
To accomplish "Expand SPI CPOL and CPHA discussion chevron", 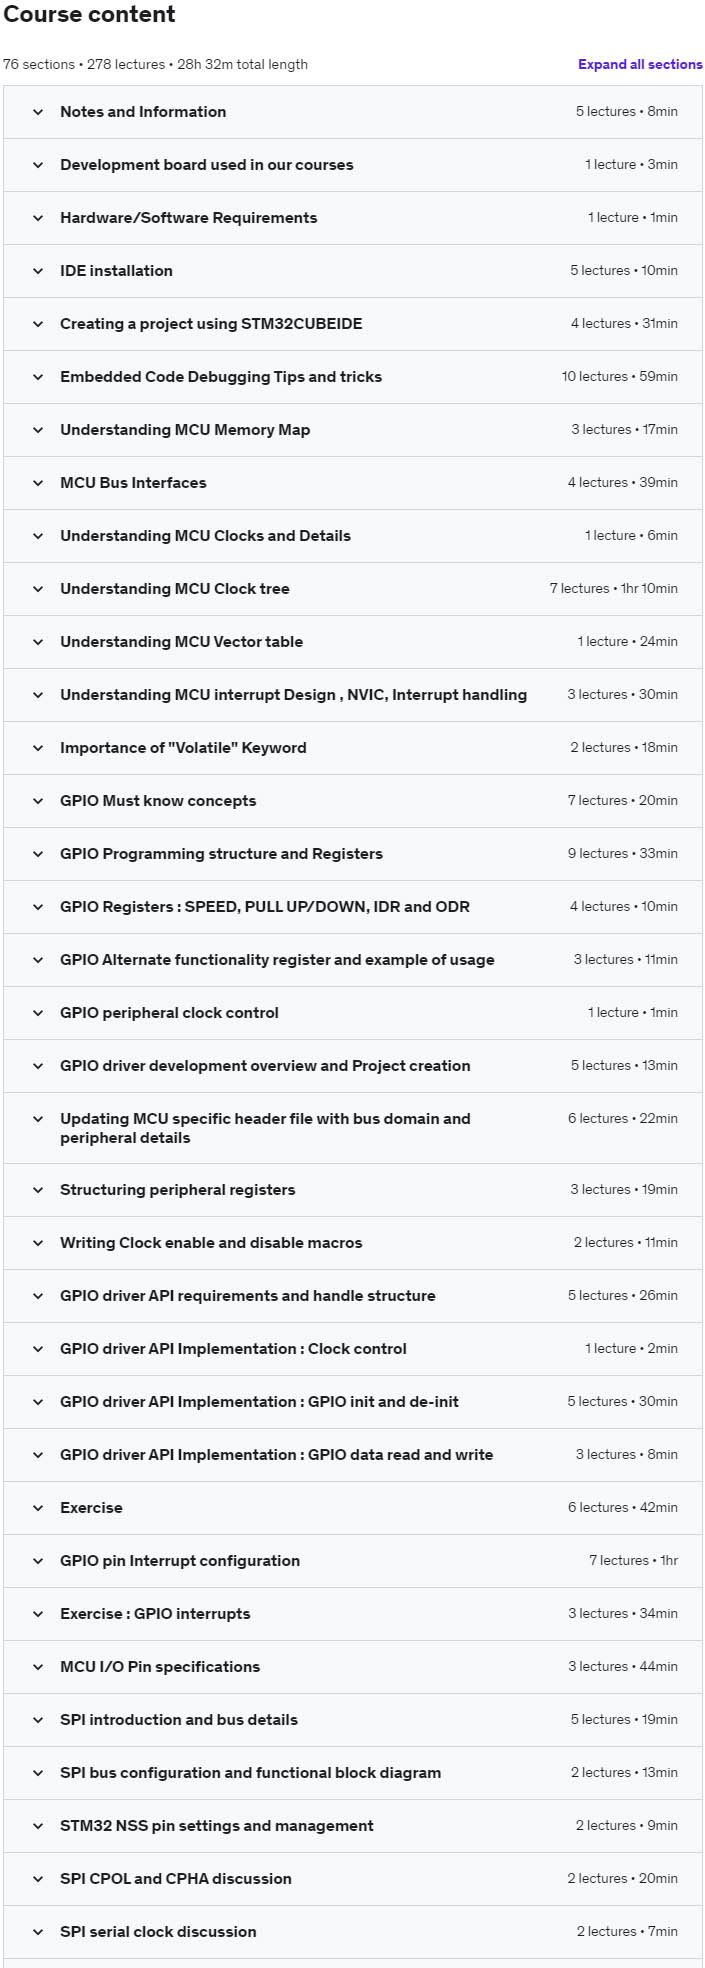I will (38, 1879).
